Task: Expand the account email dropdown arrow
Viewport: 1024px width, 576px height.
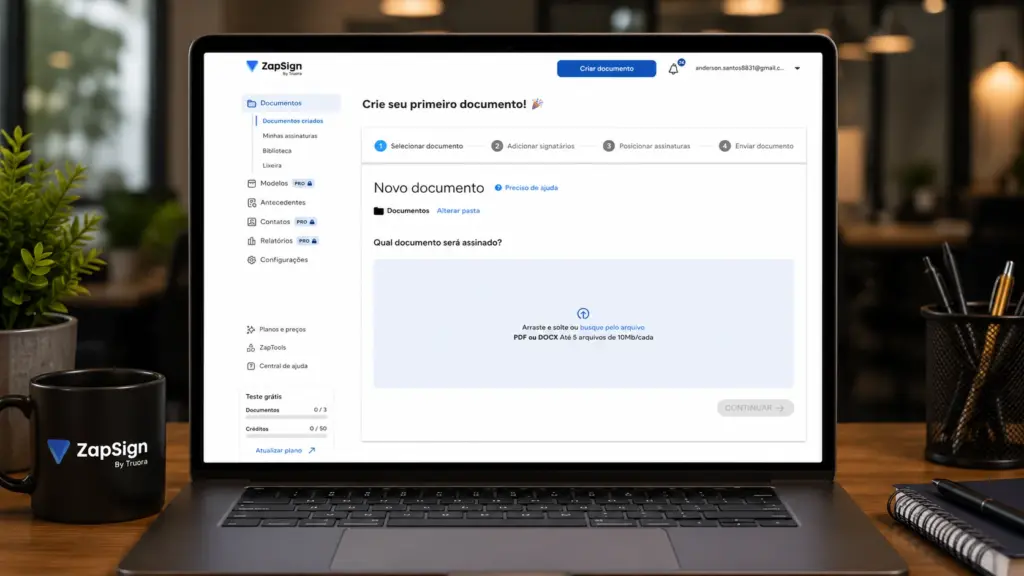Action: [797, 69]
